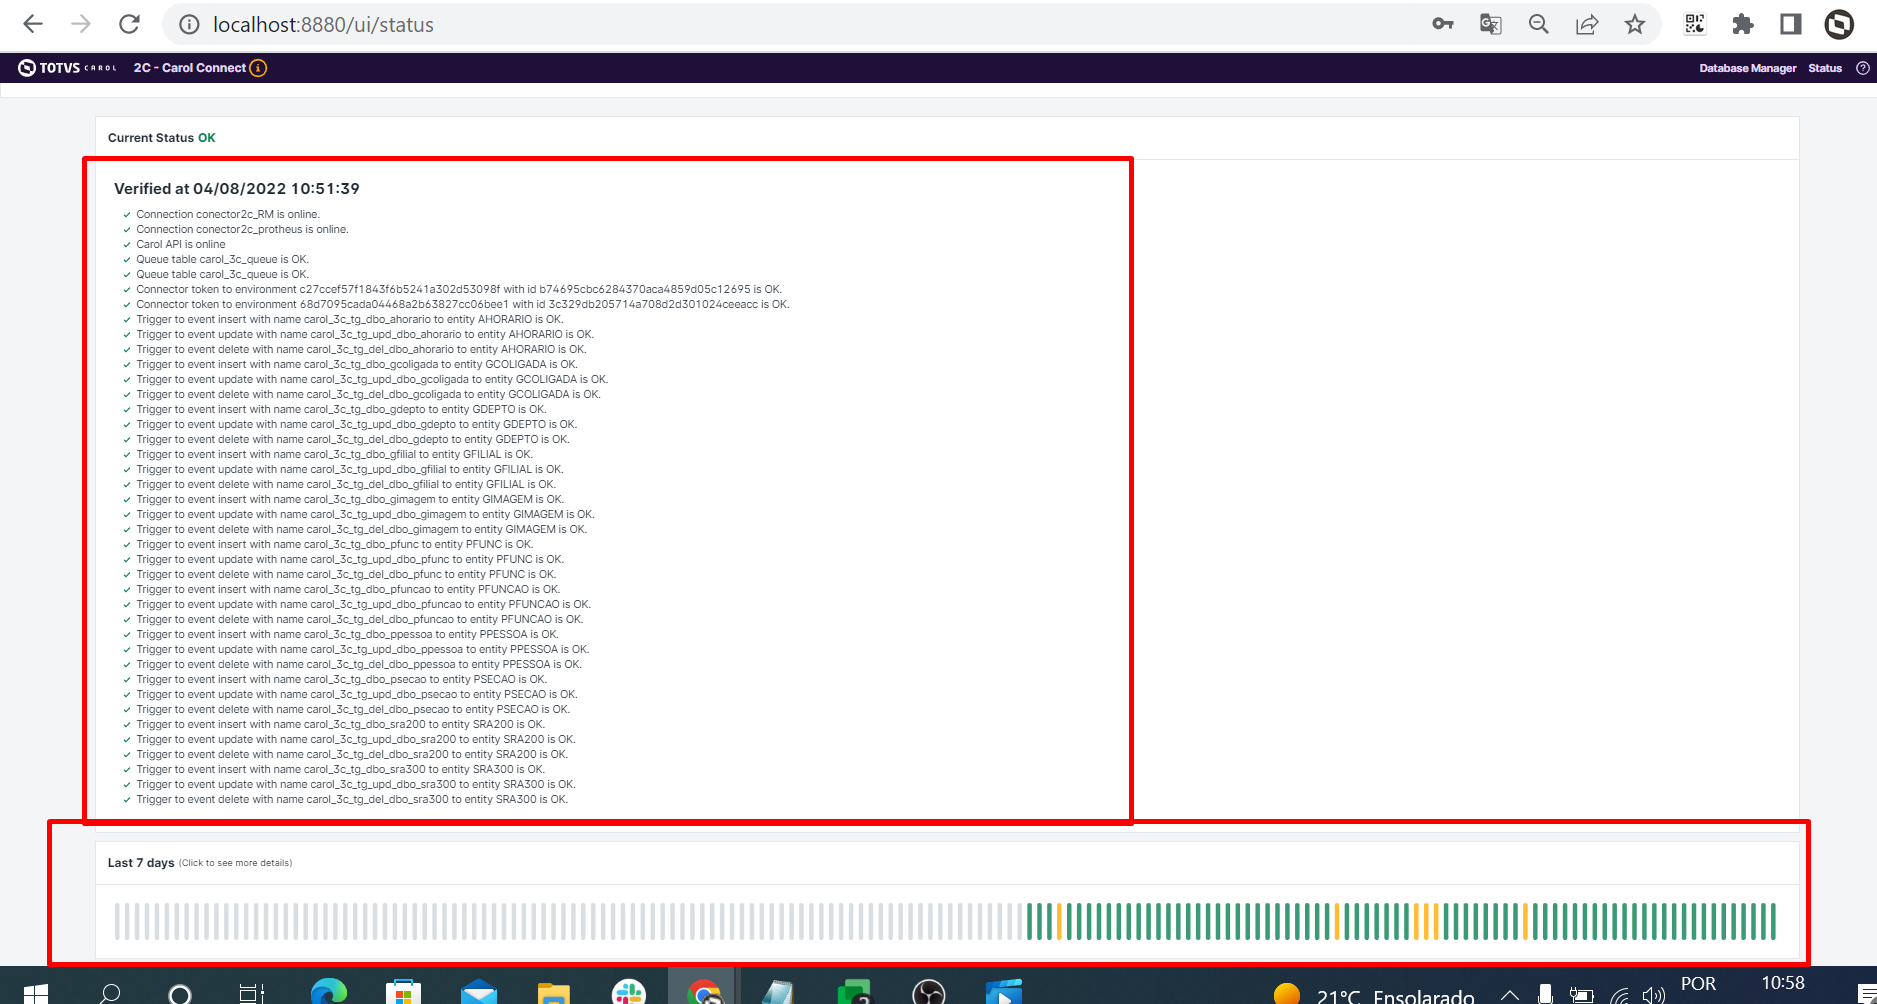Click the 2C - Carol Connect title
Screen dimensions: 1877x1004
[x=190, y=68]
